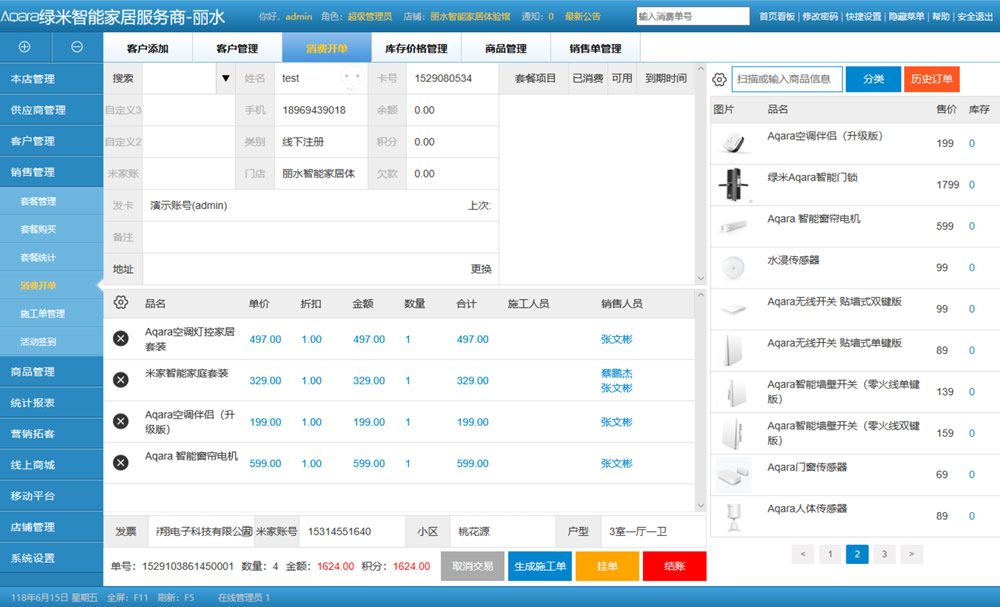The height and width of the screenshot is (607, 1000).
Task: Click 绿米Aqara智能门锁 product thumbnail
Action: pos(733,184)
